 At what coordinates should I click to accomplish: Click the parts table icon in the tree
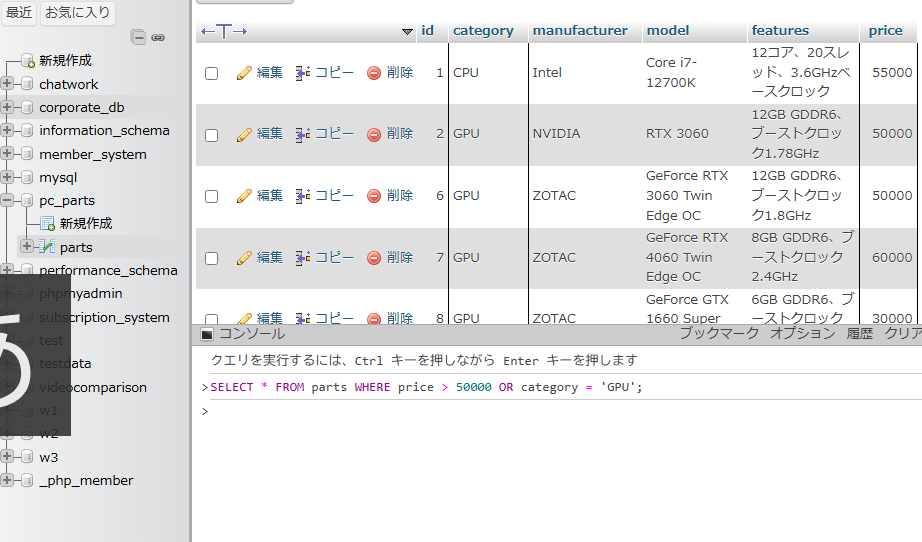(x=47, y=247)
